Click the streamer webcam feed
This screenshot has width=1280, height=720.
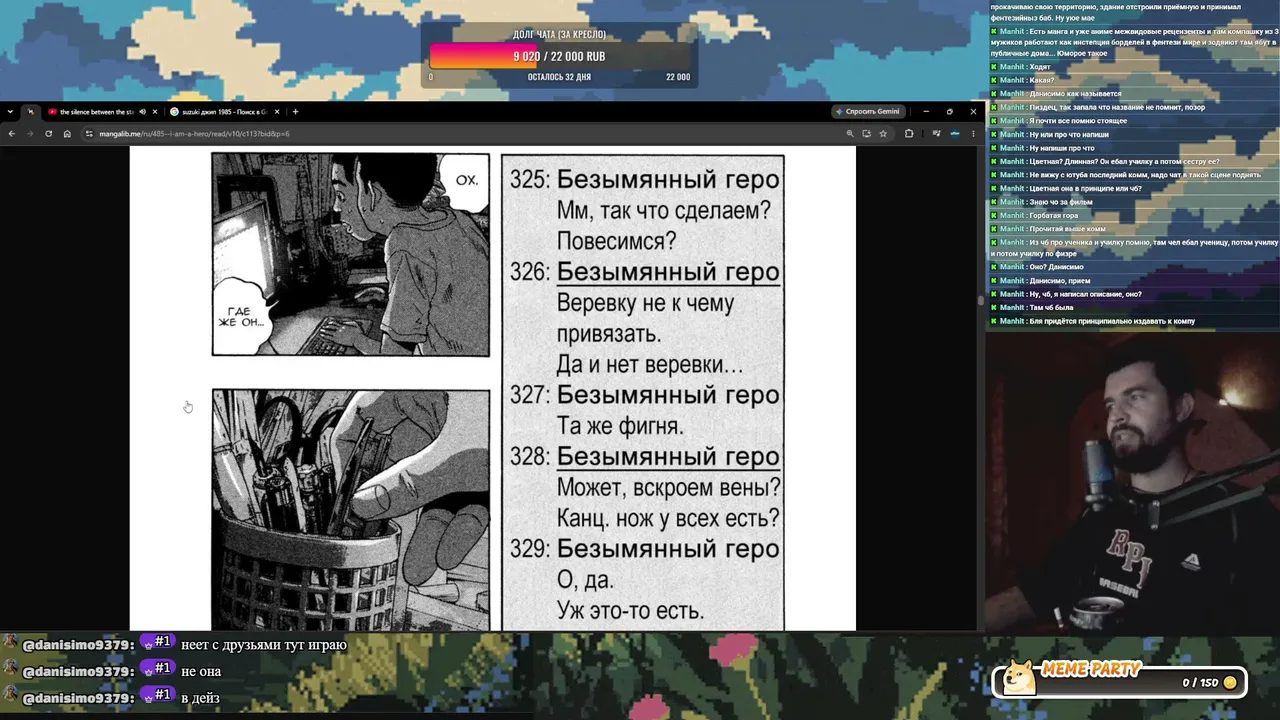click(1132, 480)
